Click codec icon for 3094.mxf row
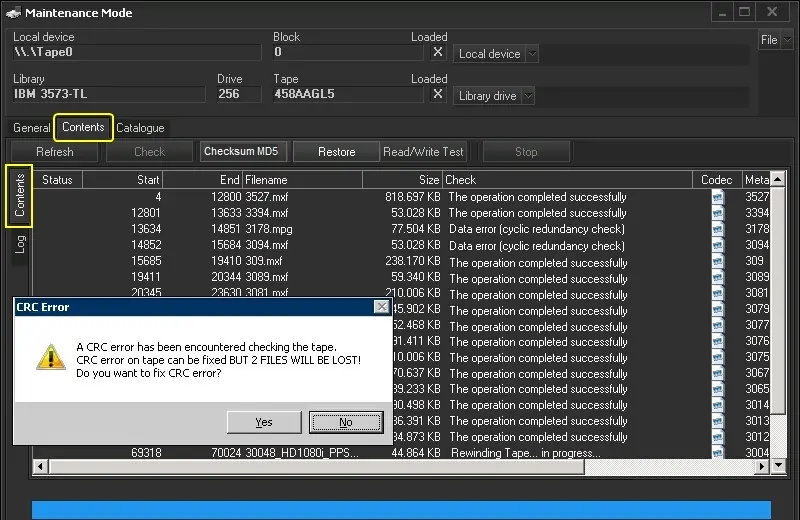 717,246
